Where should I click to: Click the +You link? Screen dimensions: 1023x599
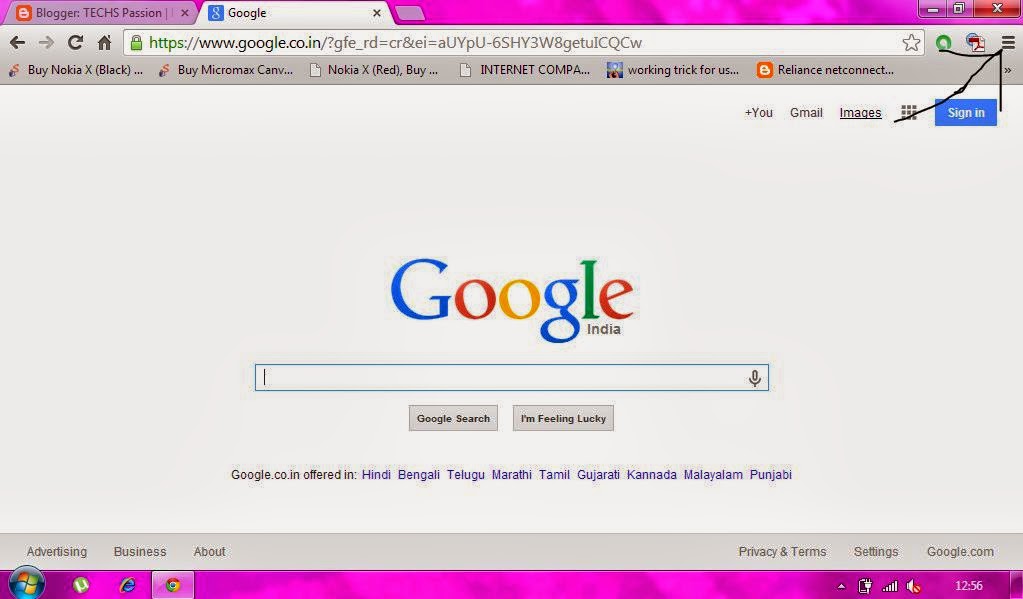click(758, 113)
